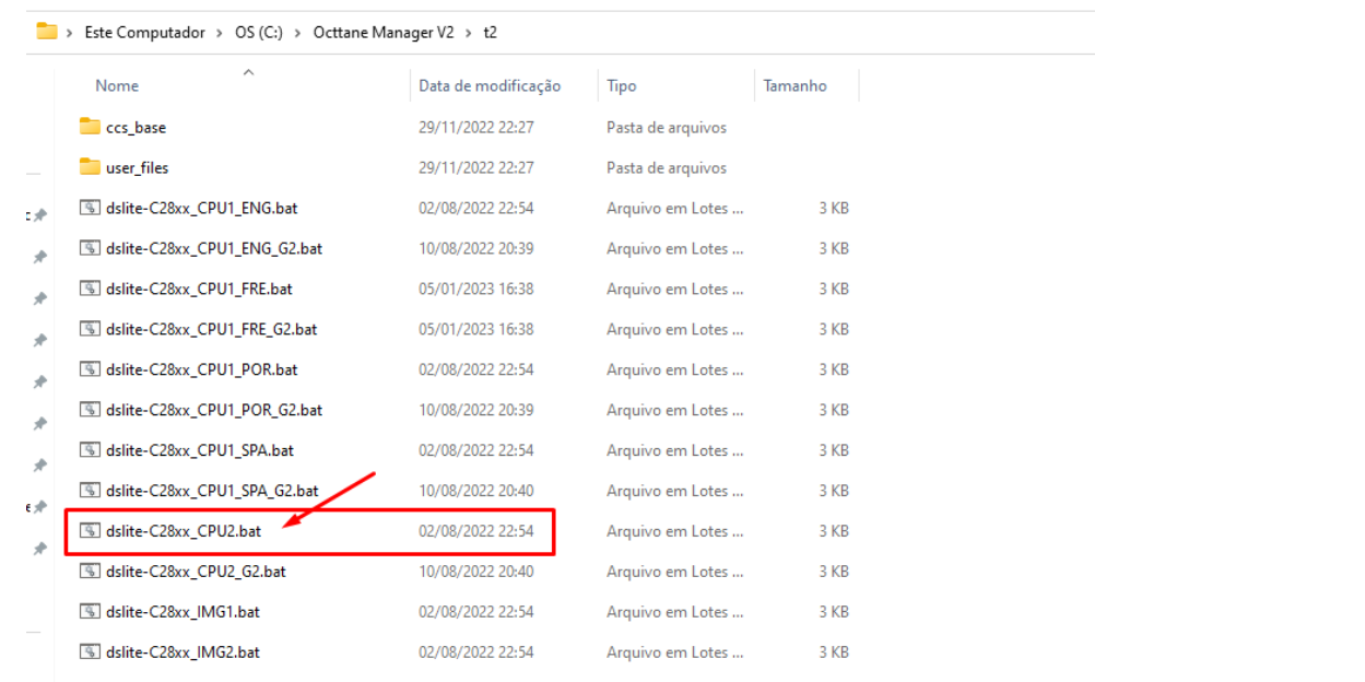This screenshot has height=682, width=1365.
Task: Select the t2 breadcrumb segment
Action: (490, 32)
